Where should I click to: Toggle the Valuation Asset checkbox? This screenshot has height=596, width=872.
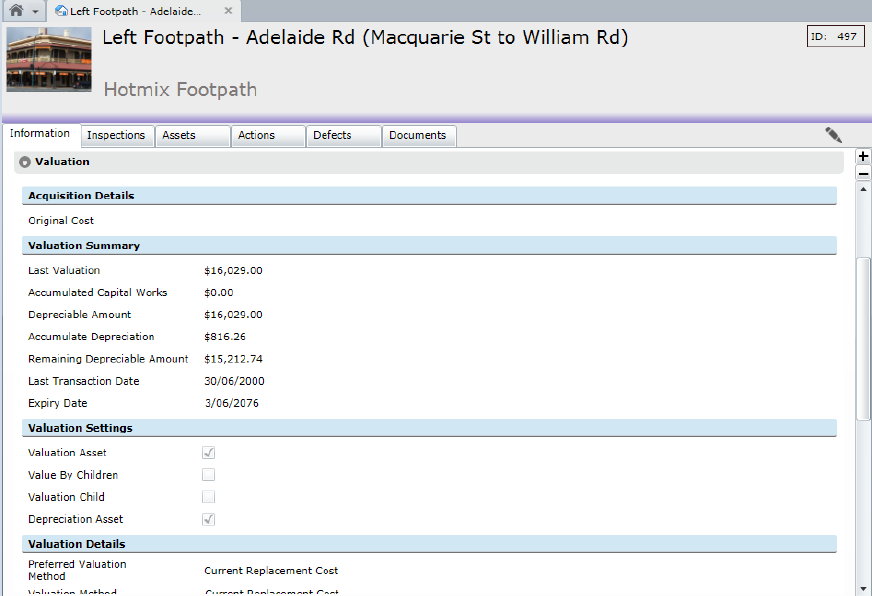point(209,453)
